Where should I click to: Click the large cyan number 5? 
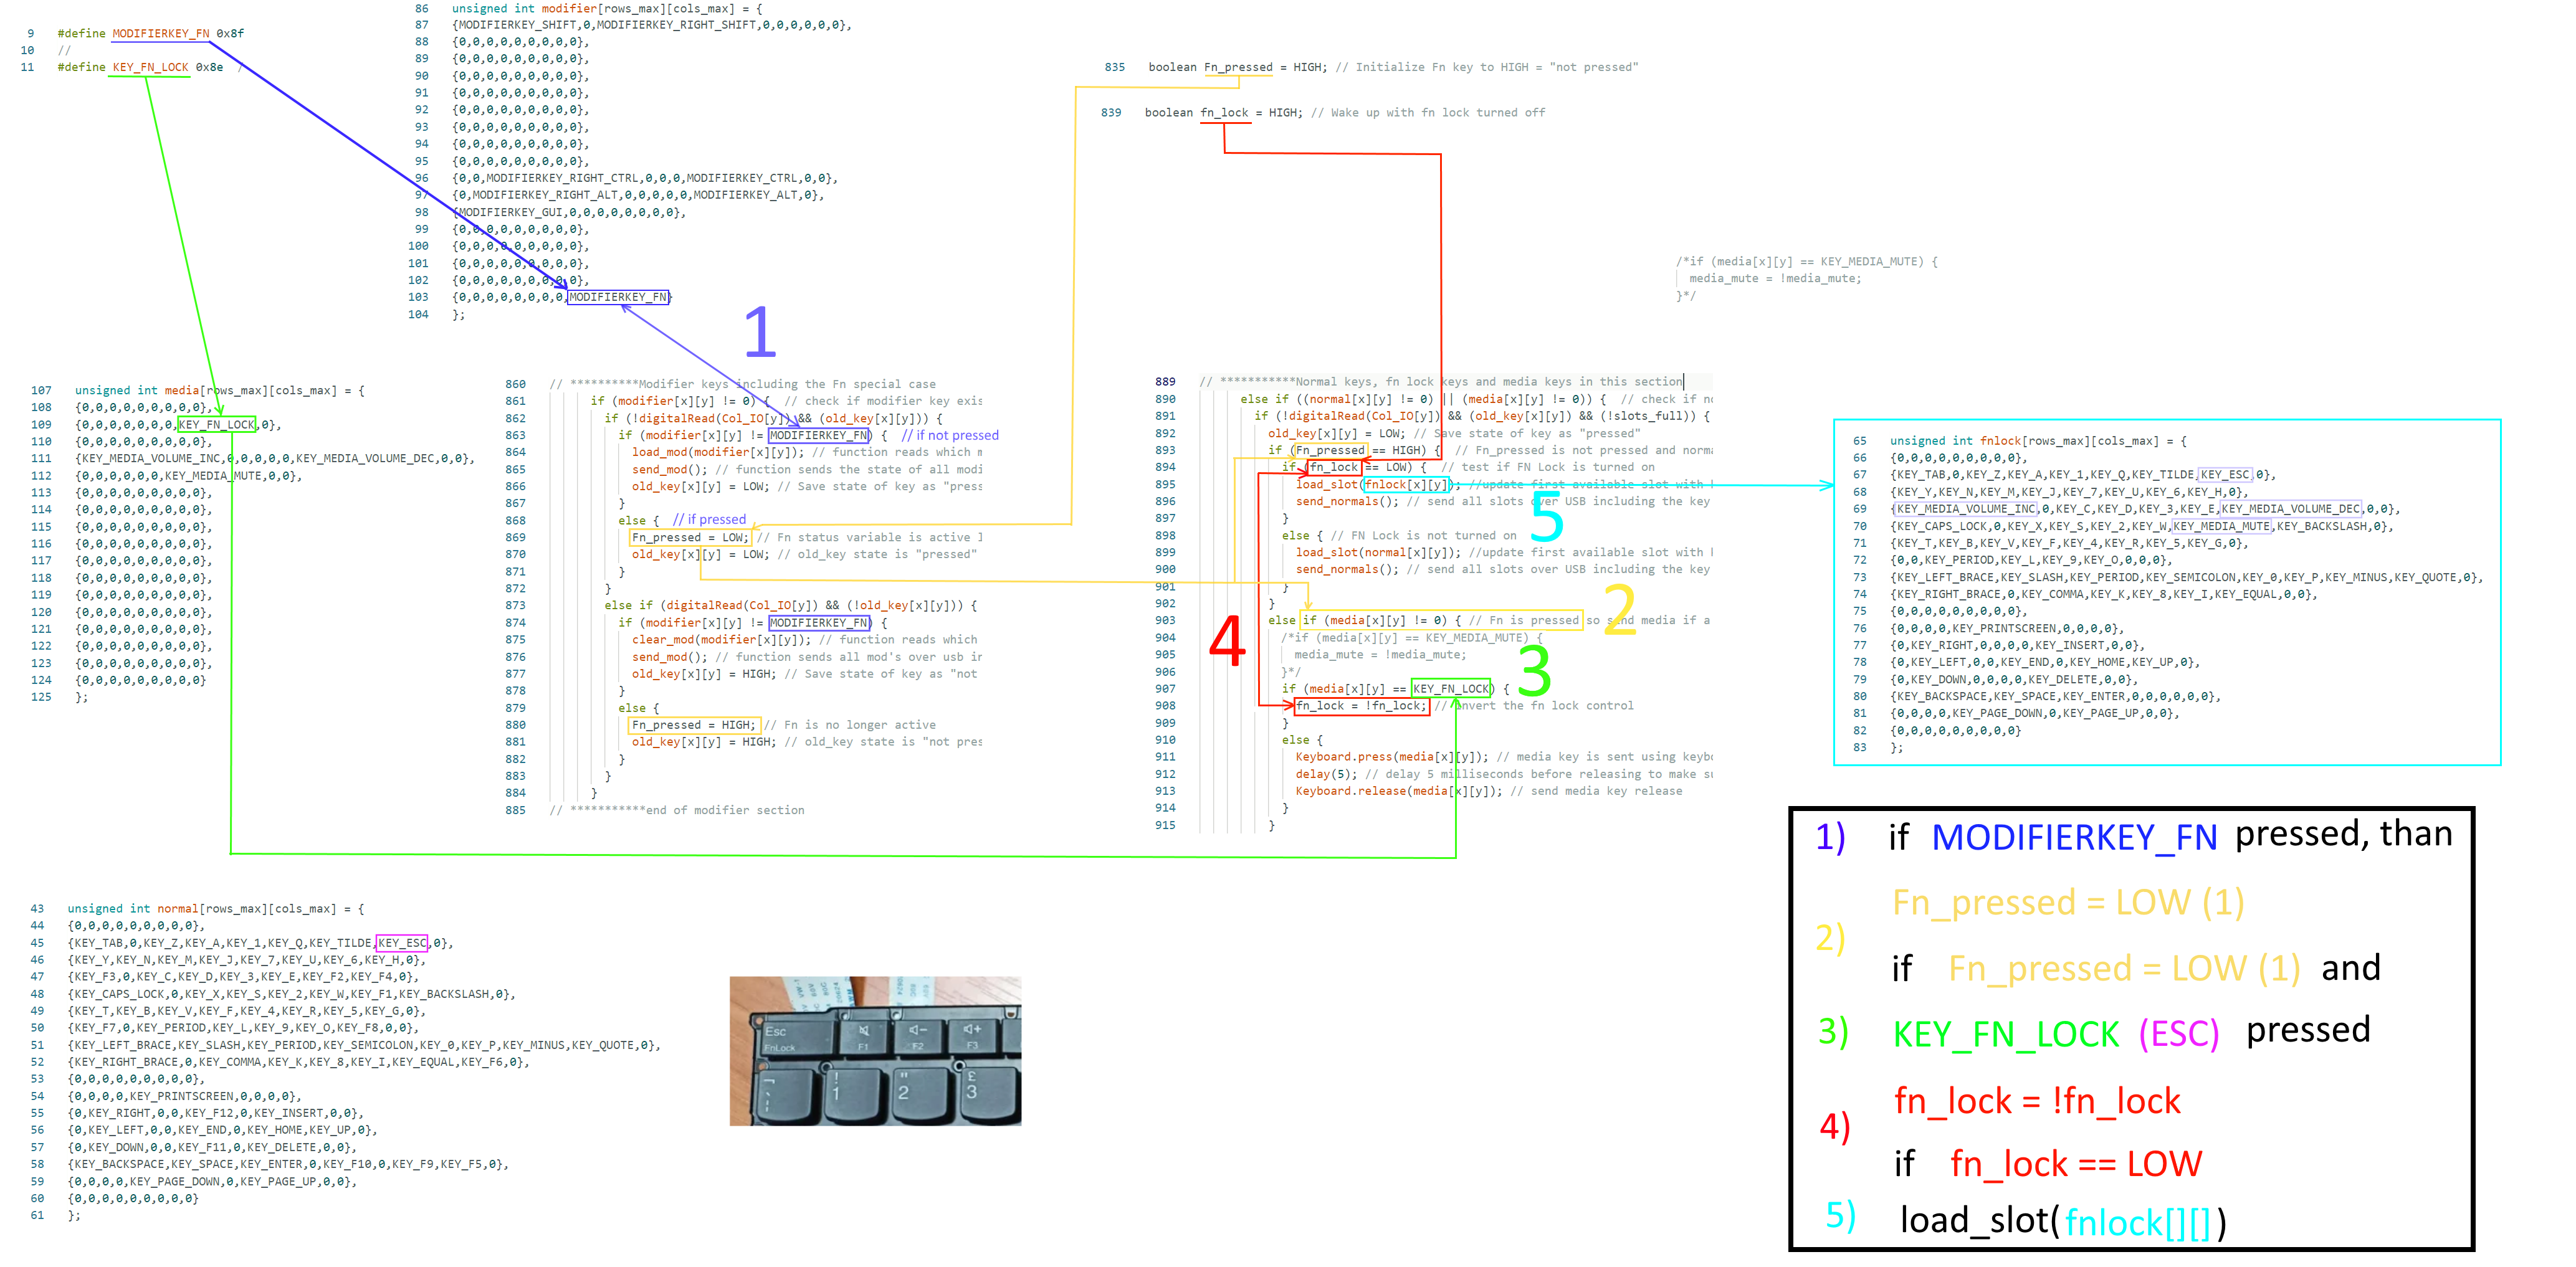pos(1546,517)
